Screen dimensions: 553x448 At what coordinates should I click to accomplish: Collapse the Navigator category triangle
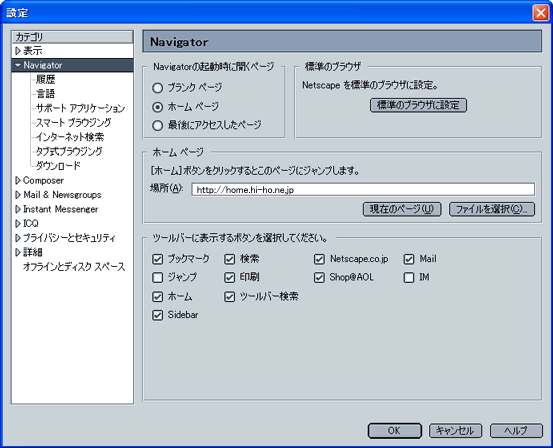[x=18, y=66]
